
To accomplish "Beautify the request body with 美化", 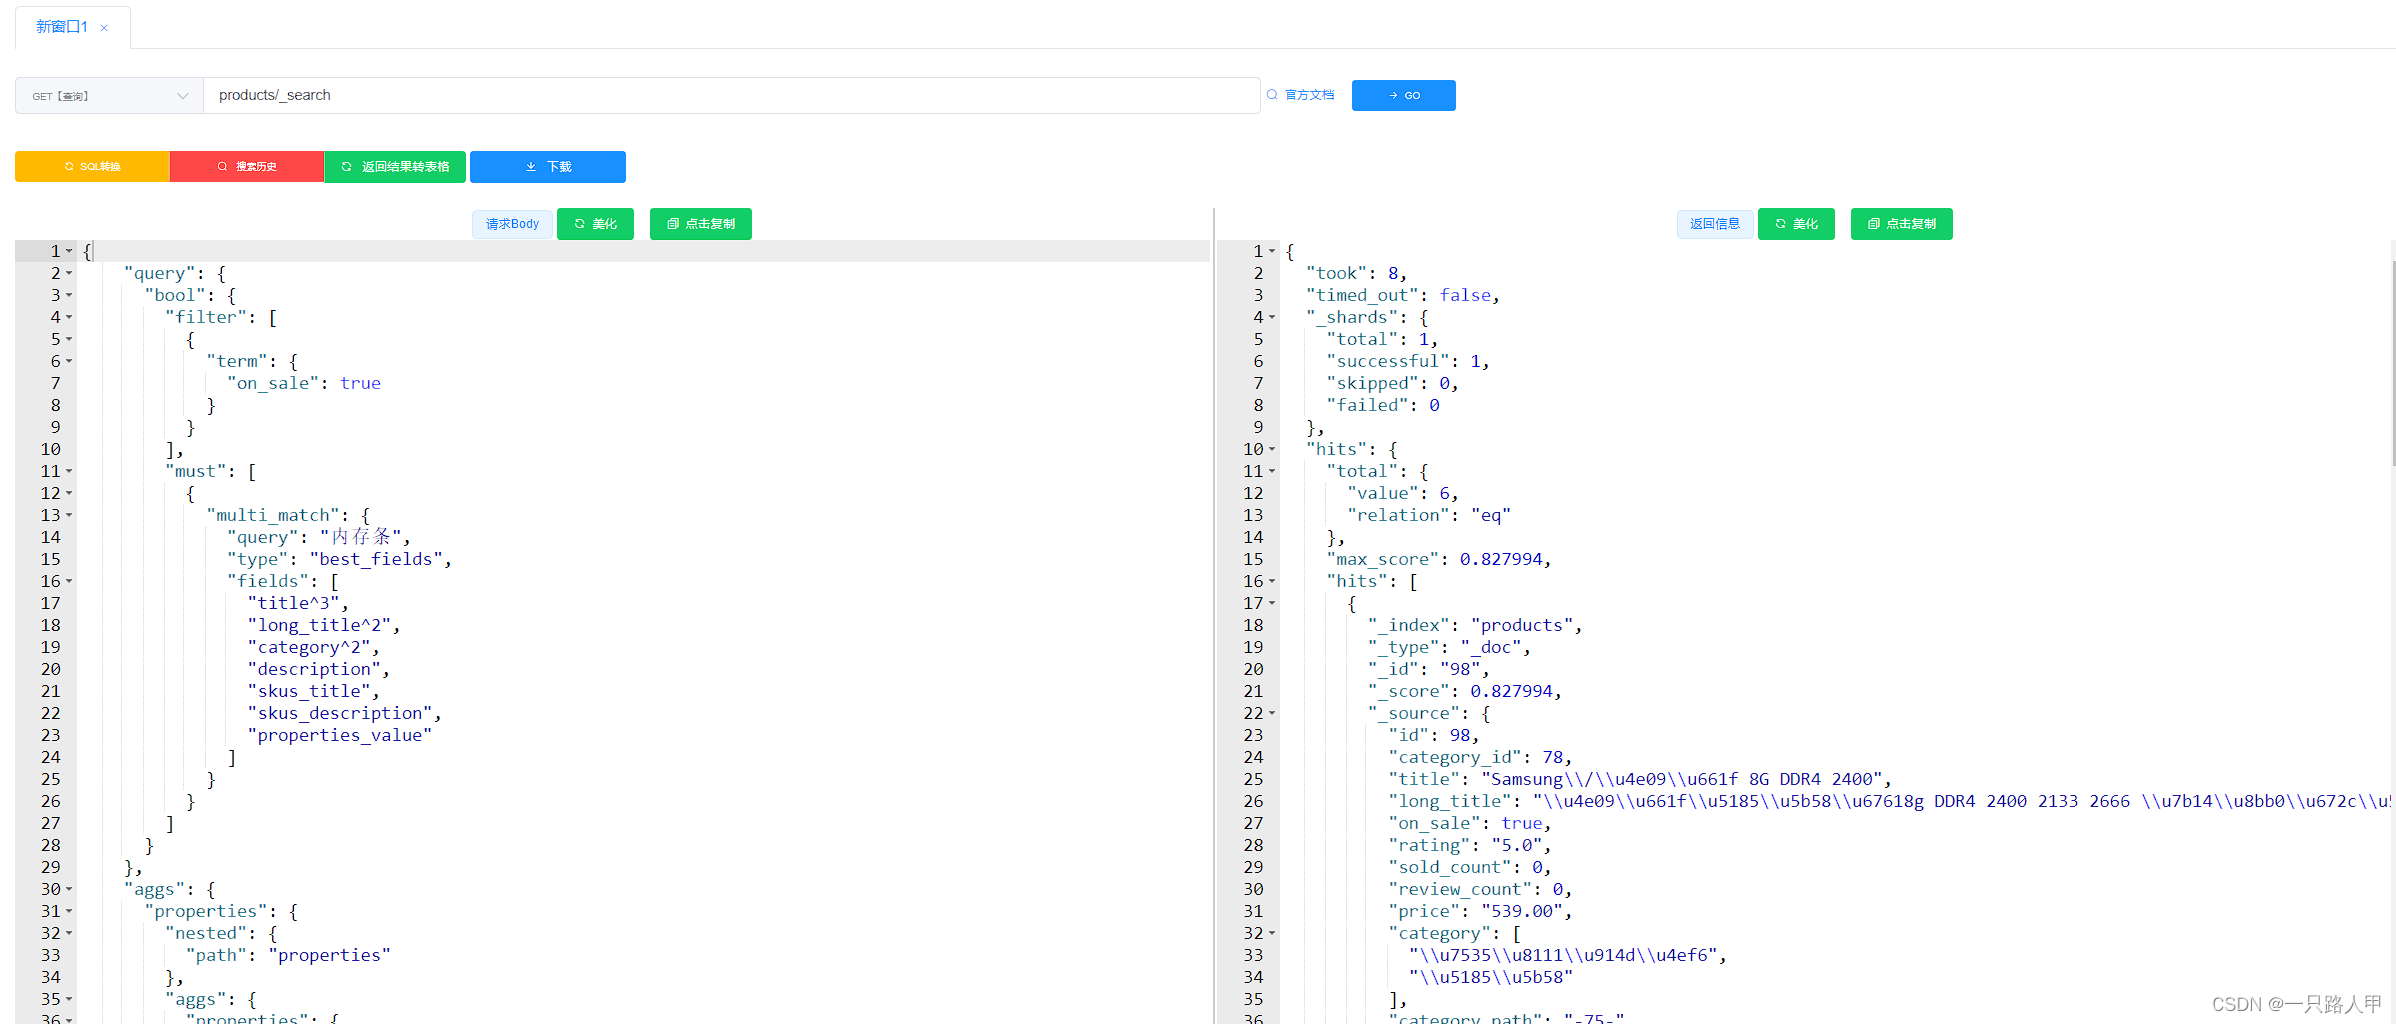I will 595,224.
